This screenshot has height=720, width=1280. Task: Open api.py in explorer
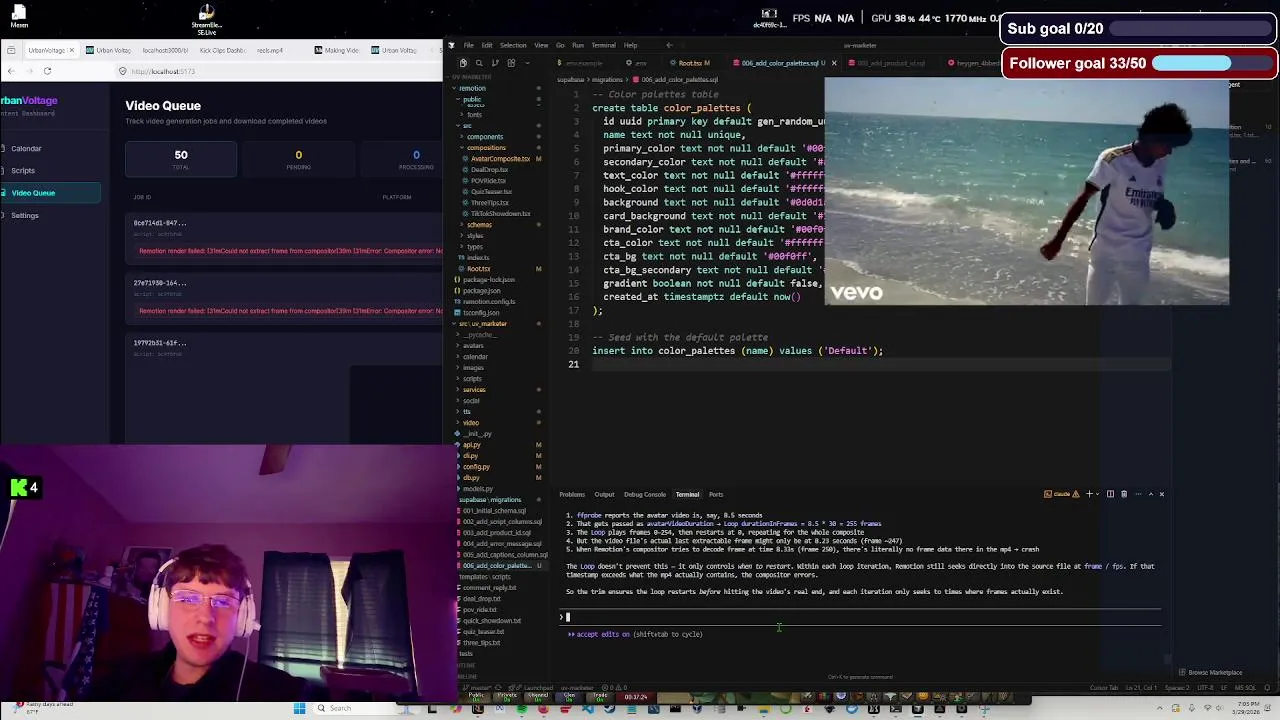(x=471, y=445)
